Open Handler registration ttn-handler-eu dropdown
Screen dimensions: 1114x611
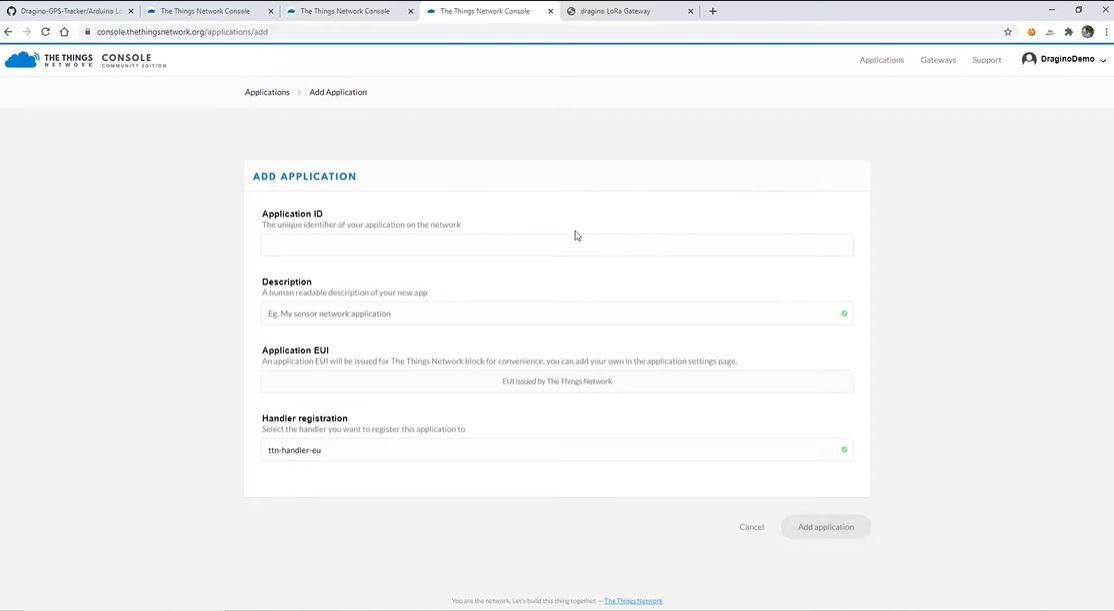[557, 450]
